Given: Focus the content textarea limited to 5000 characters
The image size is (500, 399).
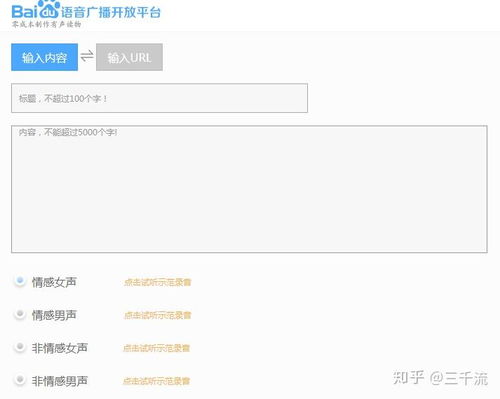Looking at the screenshot, I should [x=249, y=189].
